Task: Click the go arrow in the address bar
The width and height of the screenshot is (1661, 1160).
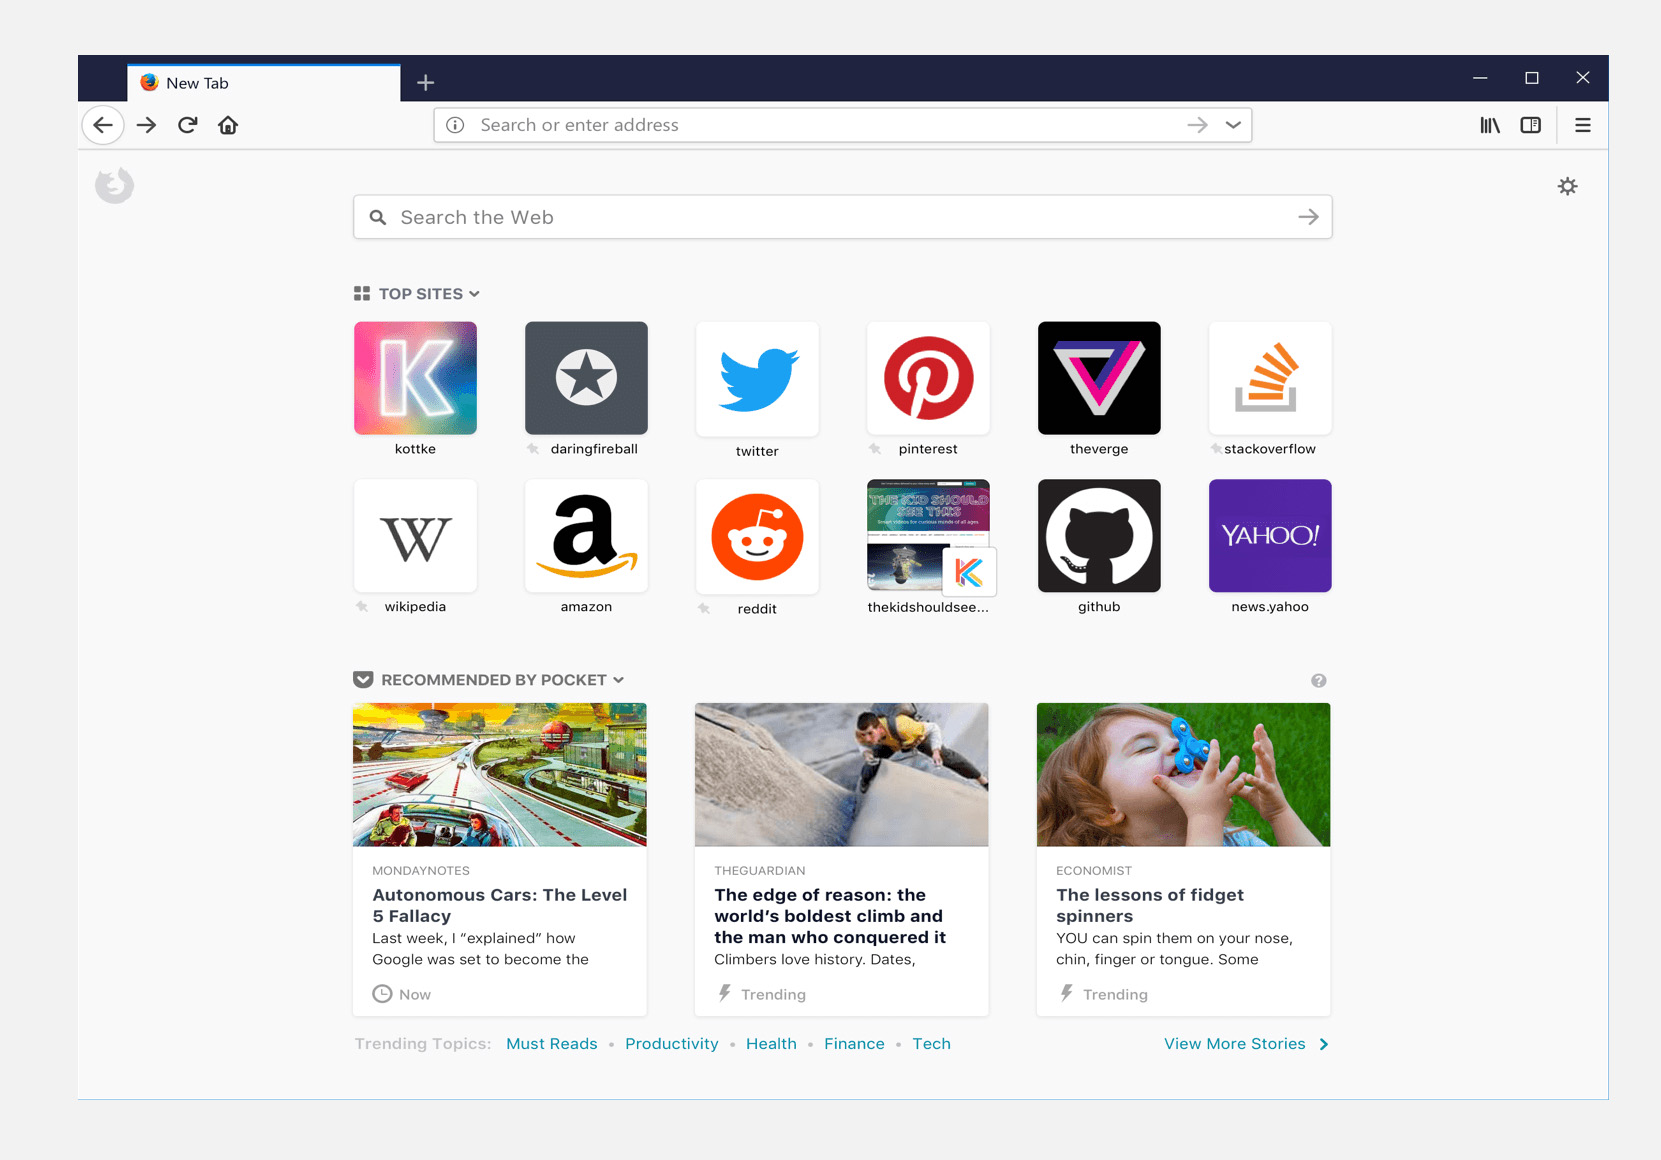Action: 1197,125
